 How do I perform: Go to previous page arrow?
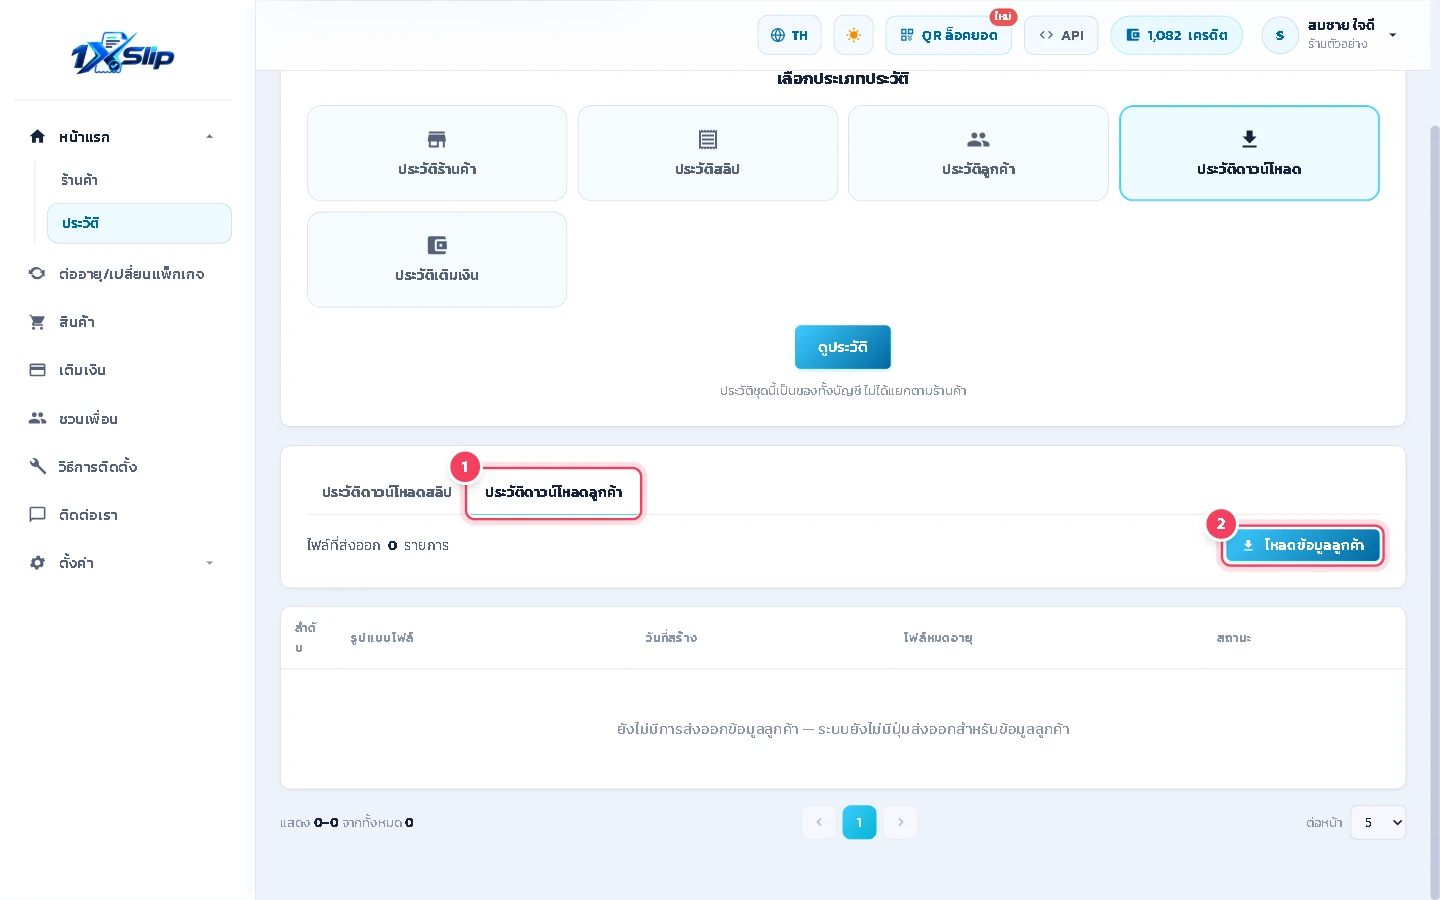click(819, 822)
